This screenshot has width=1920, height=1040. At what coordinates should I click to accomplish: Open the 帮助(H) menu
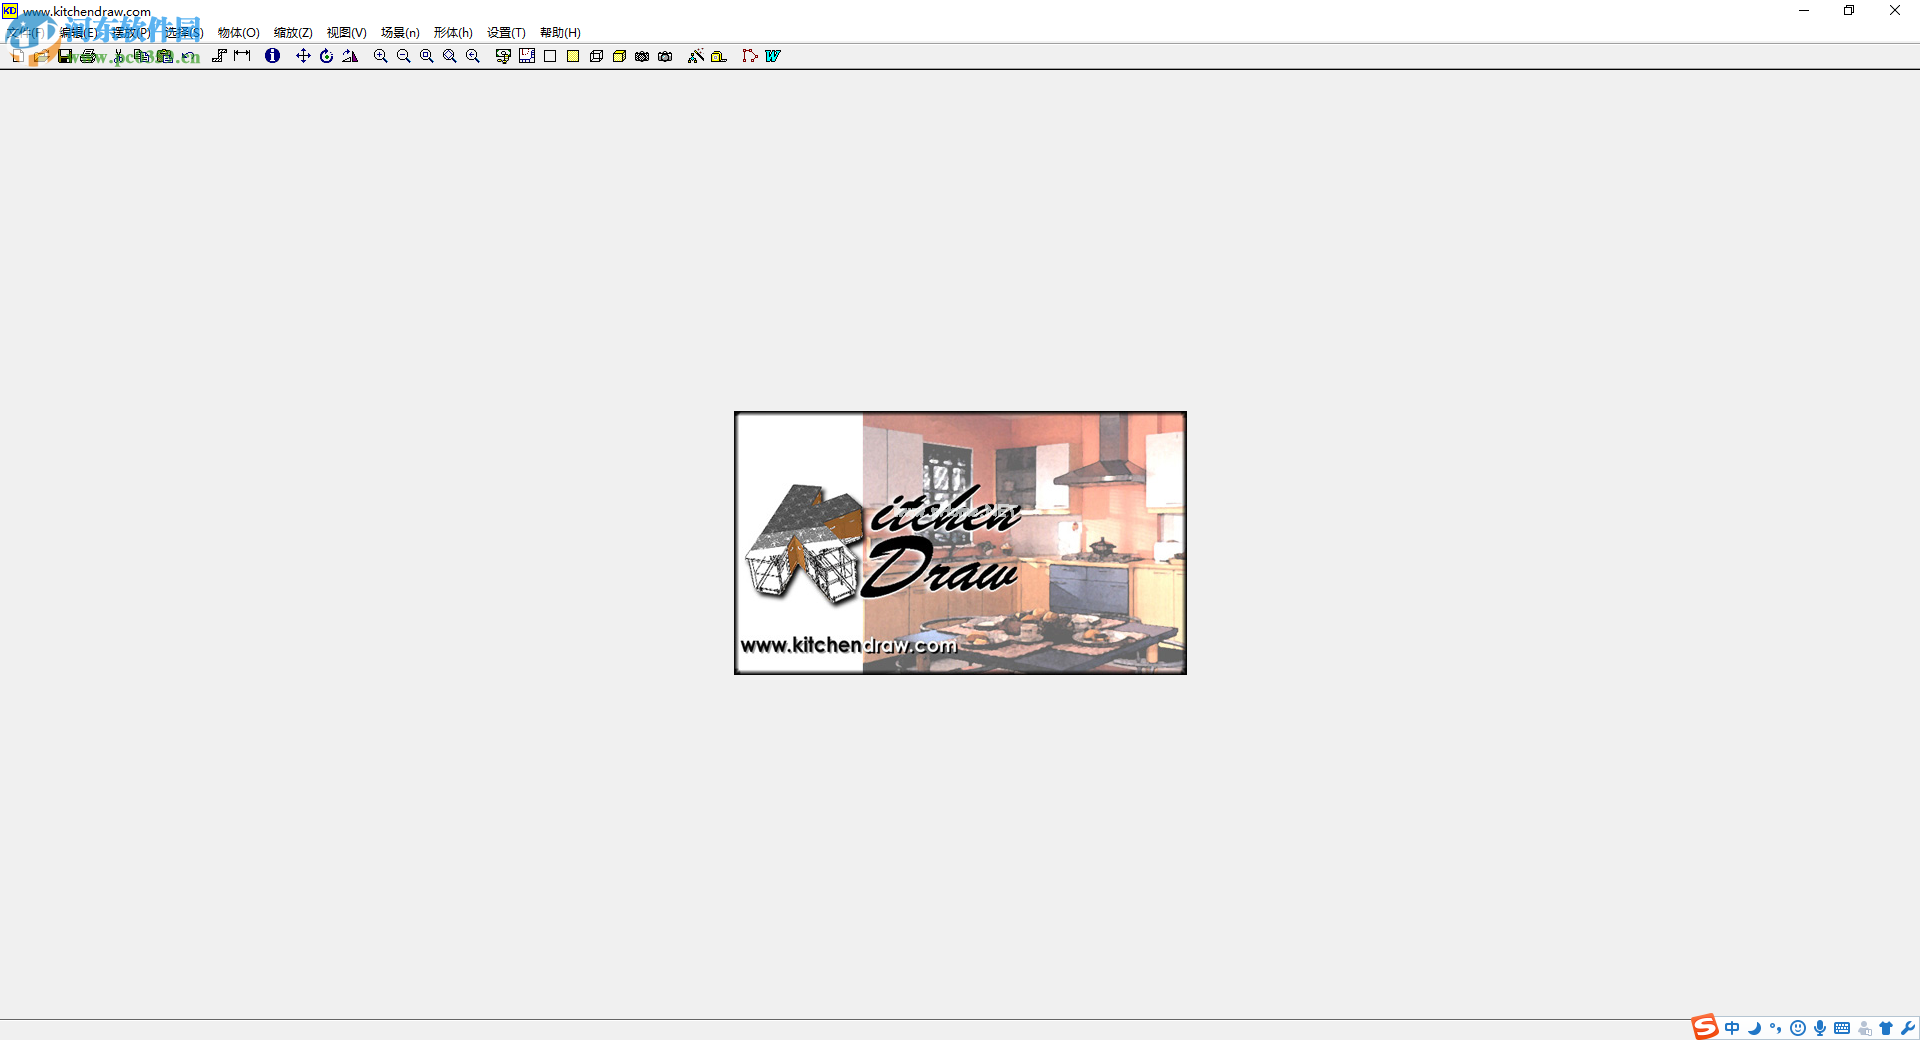(560, 33)
